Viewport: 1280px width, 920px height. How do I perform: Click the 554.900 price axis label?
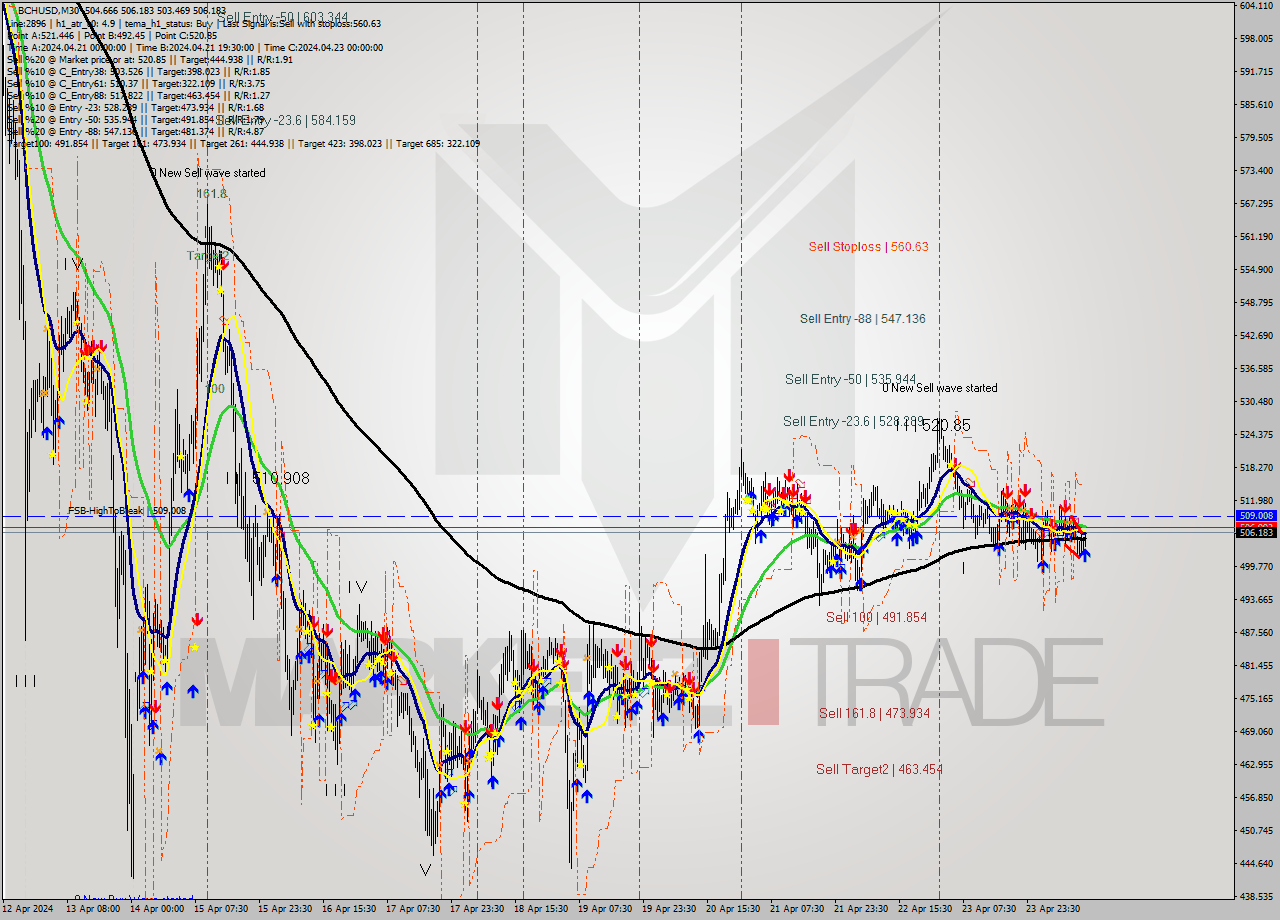tap(1256, 269)
